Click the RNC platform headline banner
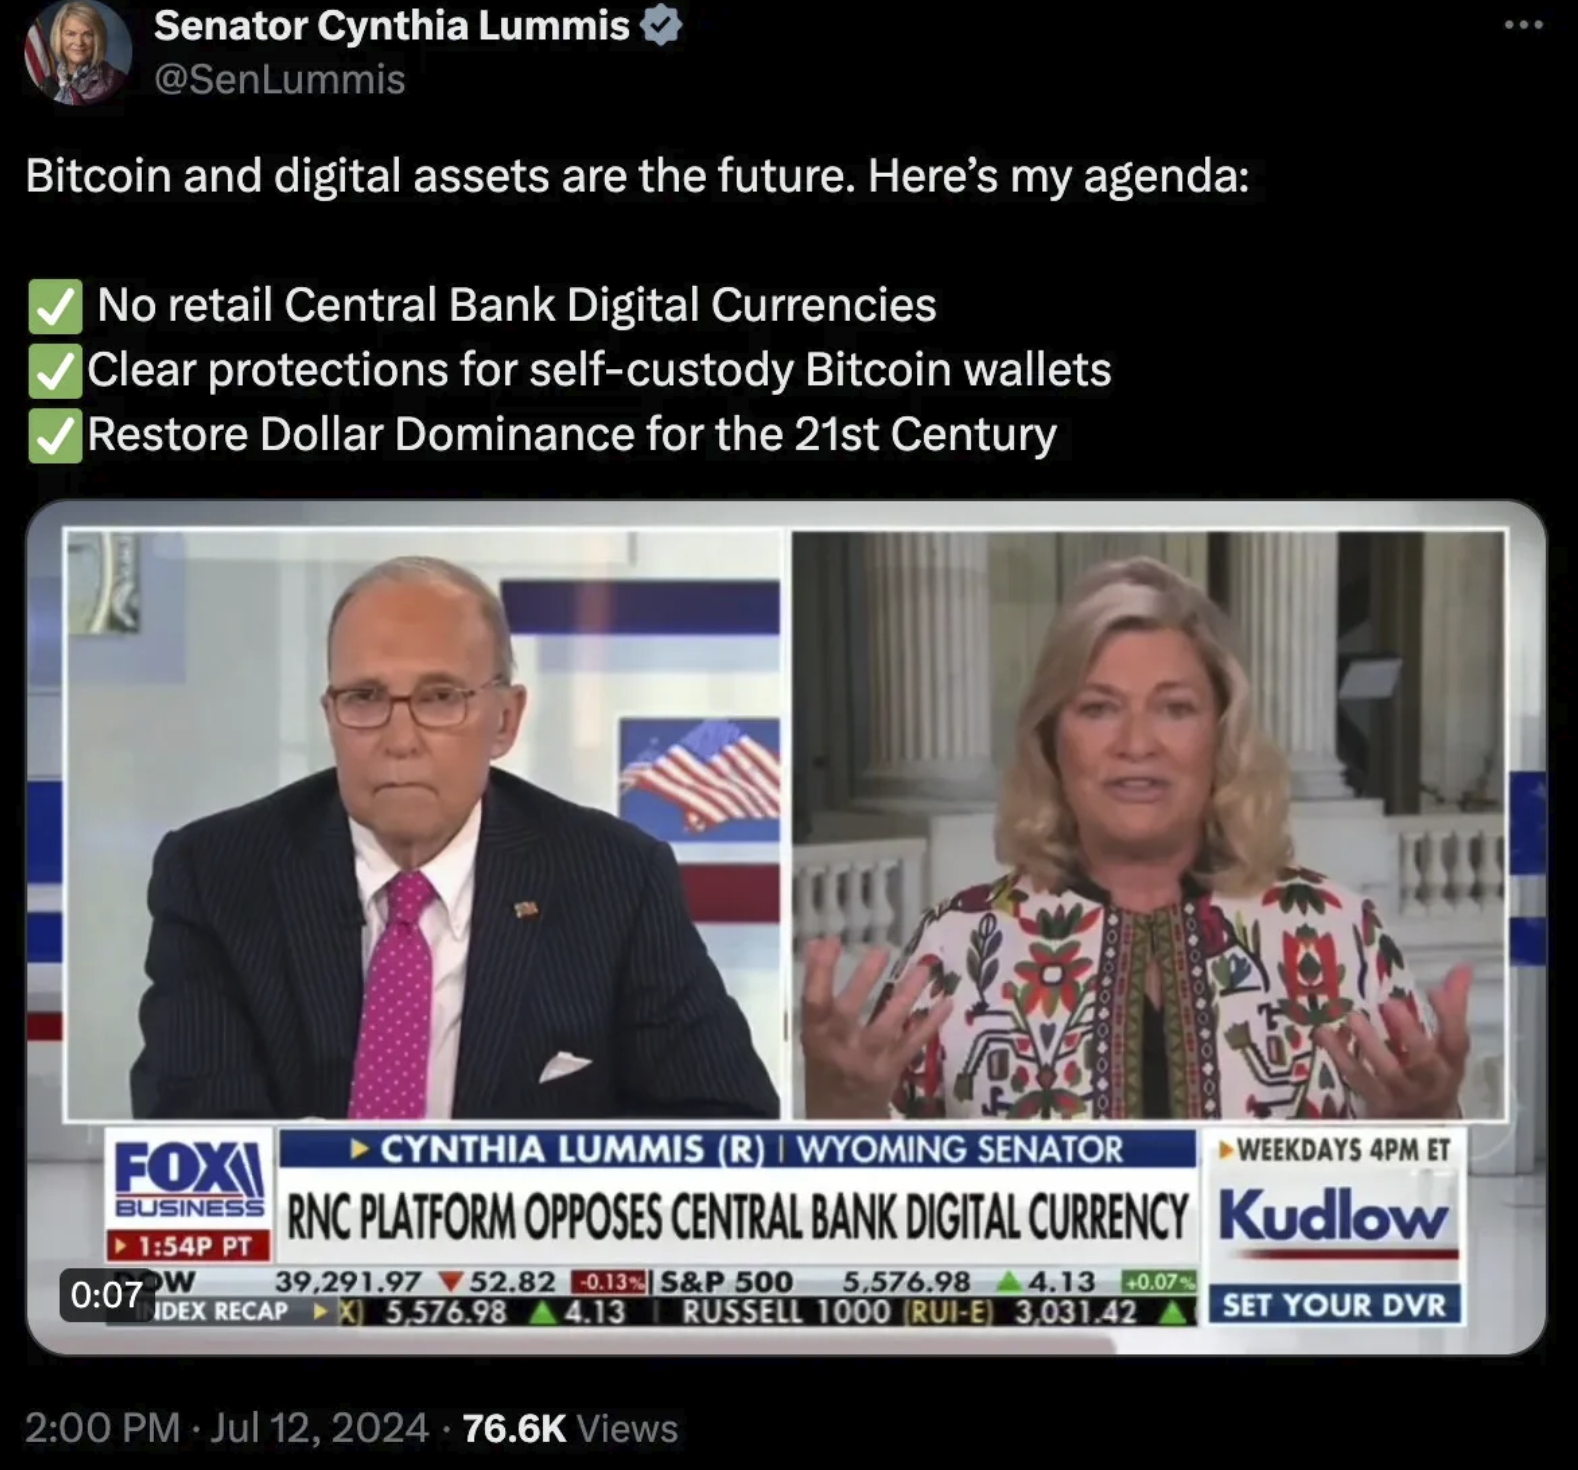The width and height of the screenshot is (1578, 1470). (738, 1217)
